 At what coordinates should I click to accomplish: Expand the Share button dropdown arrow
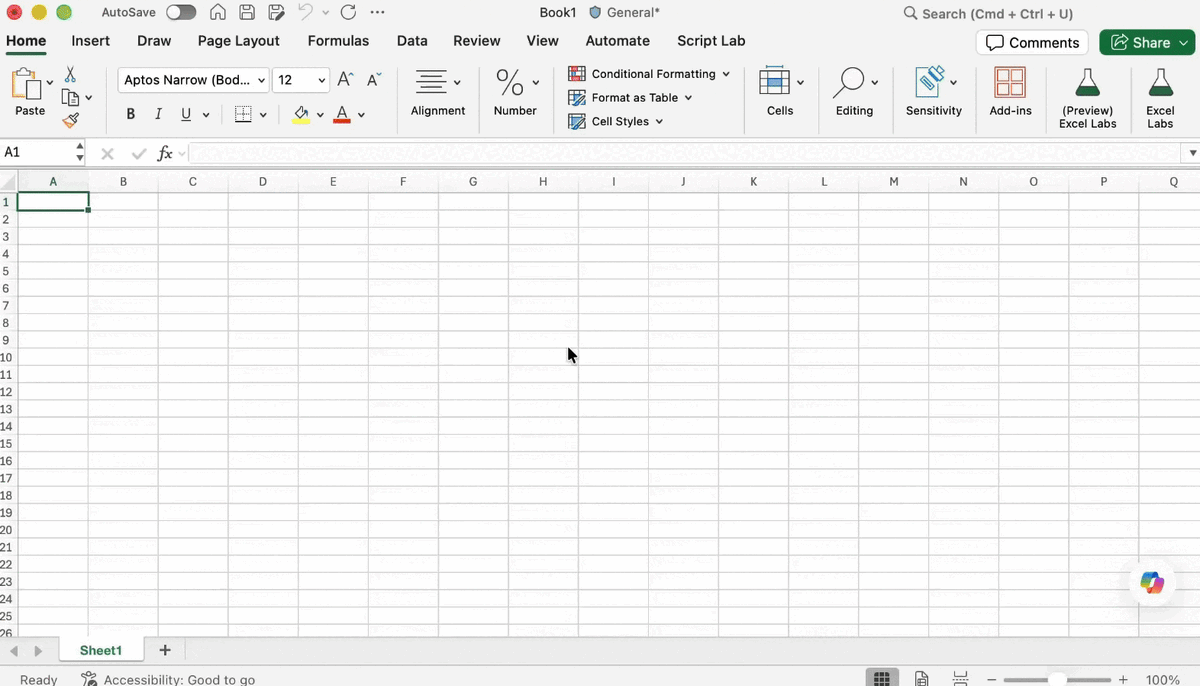[1184, 42]
